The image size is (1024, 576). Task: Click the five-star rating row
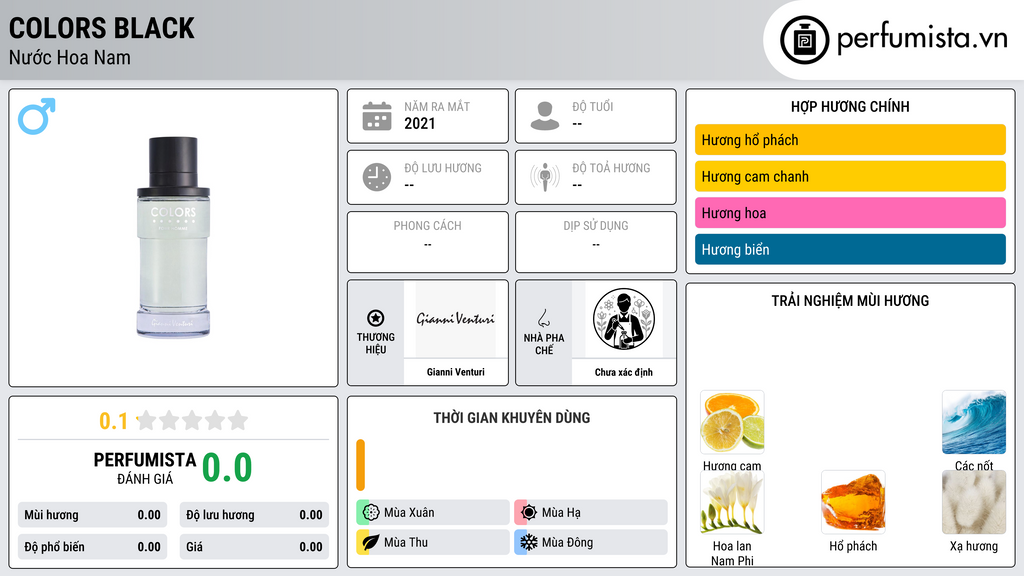coord(193,420)
